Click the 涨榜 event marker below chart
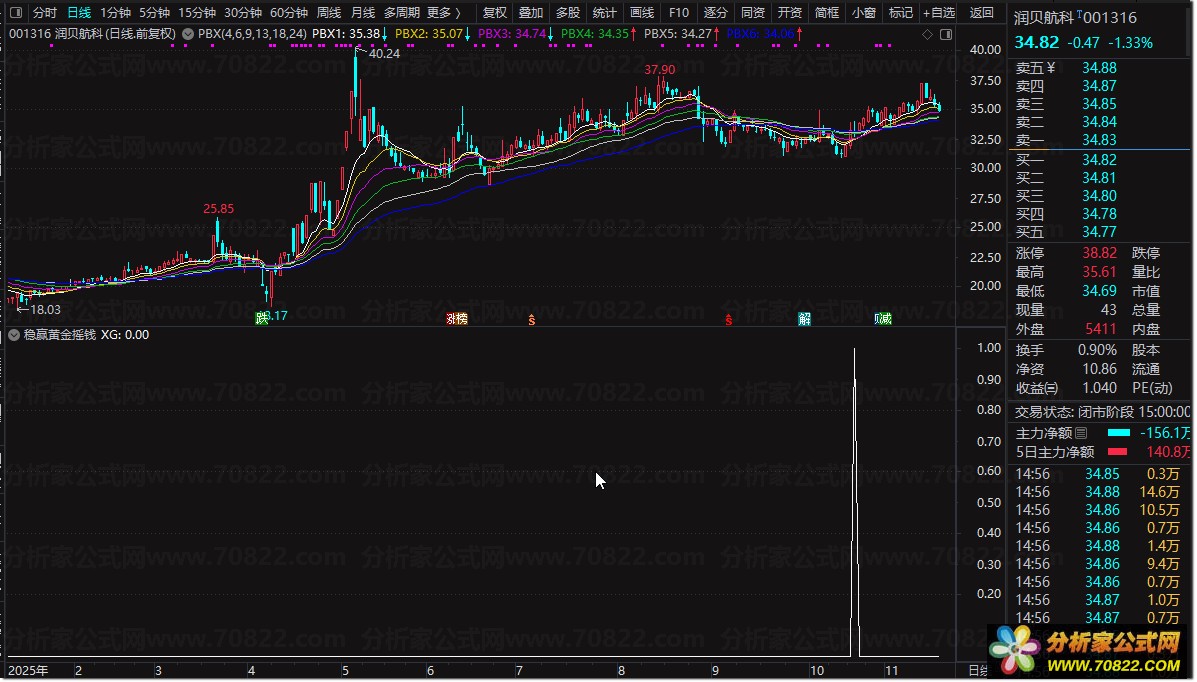This screenshot has width=1197, height=682. (457, 318)
